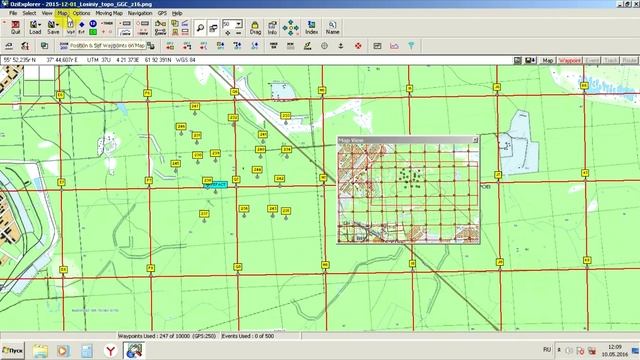Image resolution: width=640 pixels, height=360 pixels.
Task: Click the 'UTM 37U' coordinate readout
Action: (98, 60)
